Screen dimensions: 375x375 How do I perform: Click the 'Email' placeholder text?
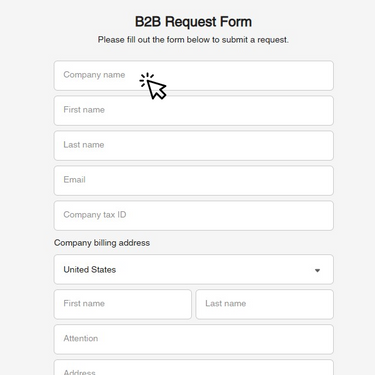pyautogui.click(x=74, y=180)
